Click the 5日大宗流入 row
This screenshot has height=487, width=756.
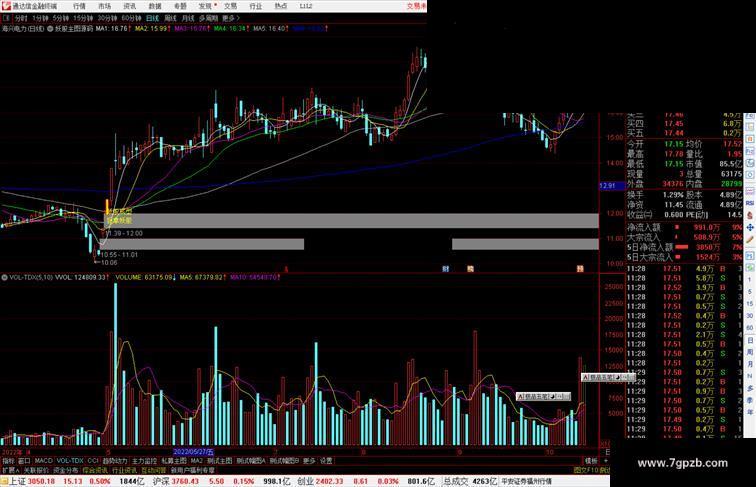(x=684, y=257)
